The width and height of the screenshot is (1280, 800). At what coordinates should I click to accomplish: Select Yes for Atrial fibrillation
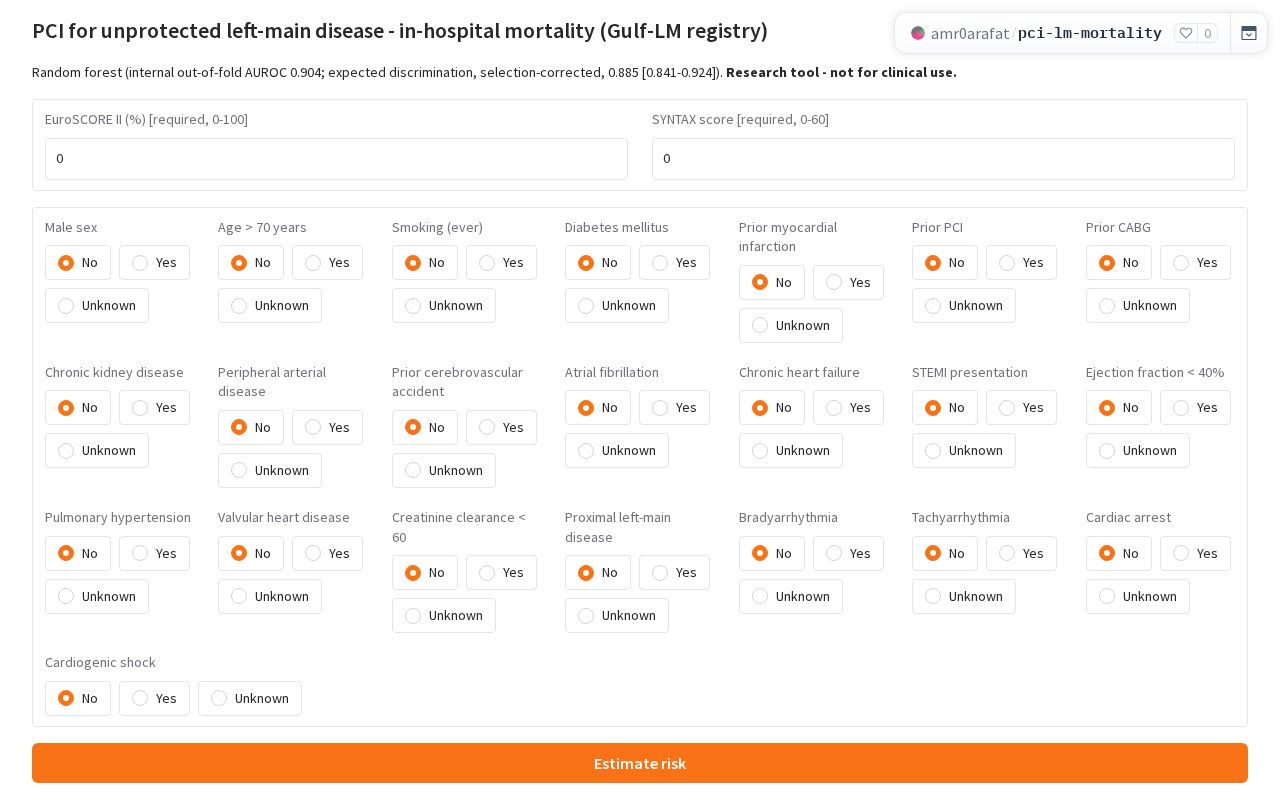(x=674, y=407)
